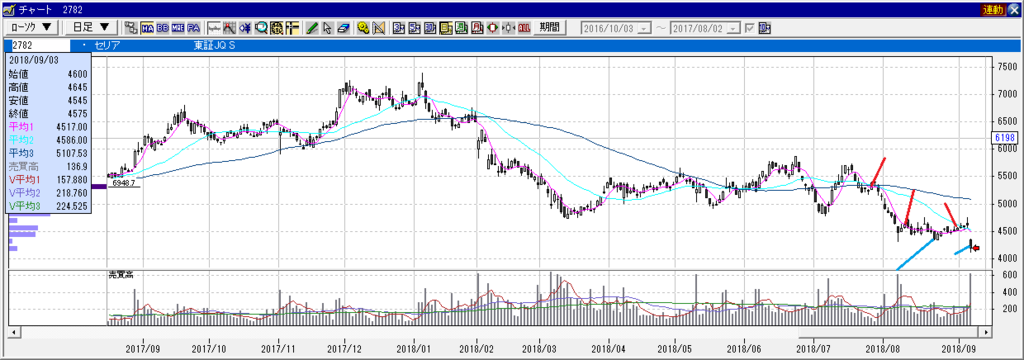
Task: Click the dotted grid settings icon
Action: [276, 27]
